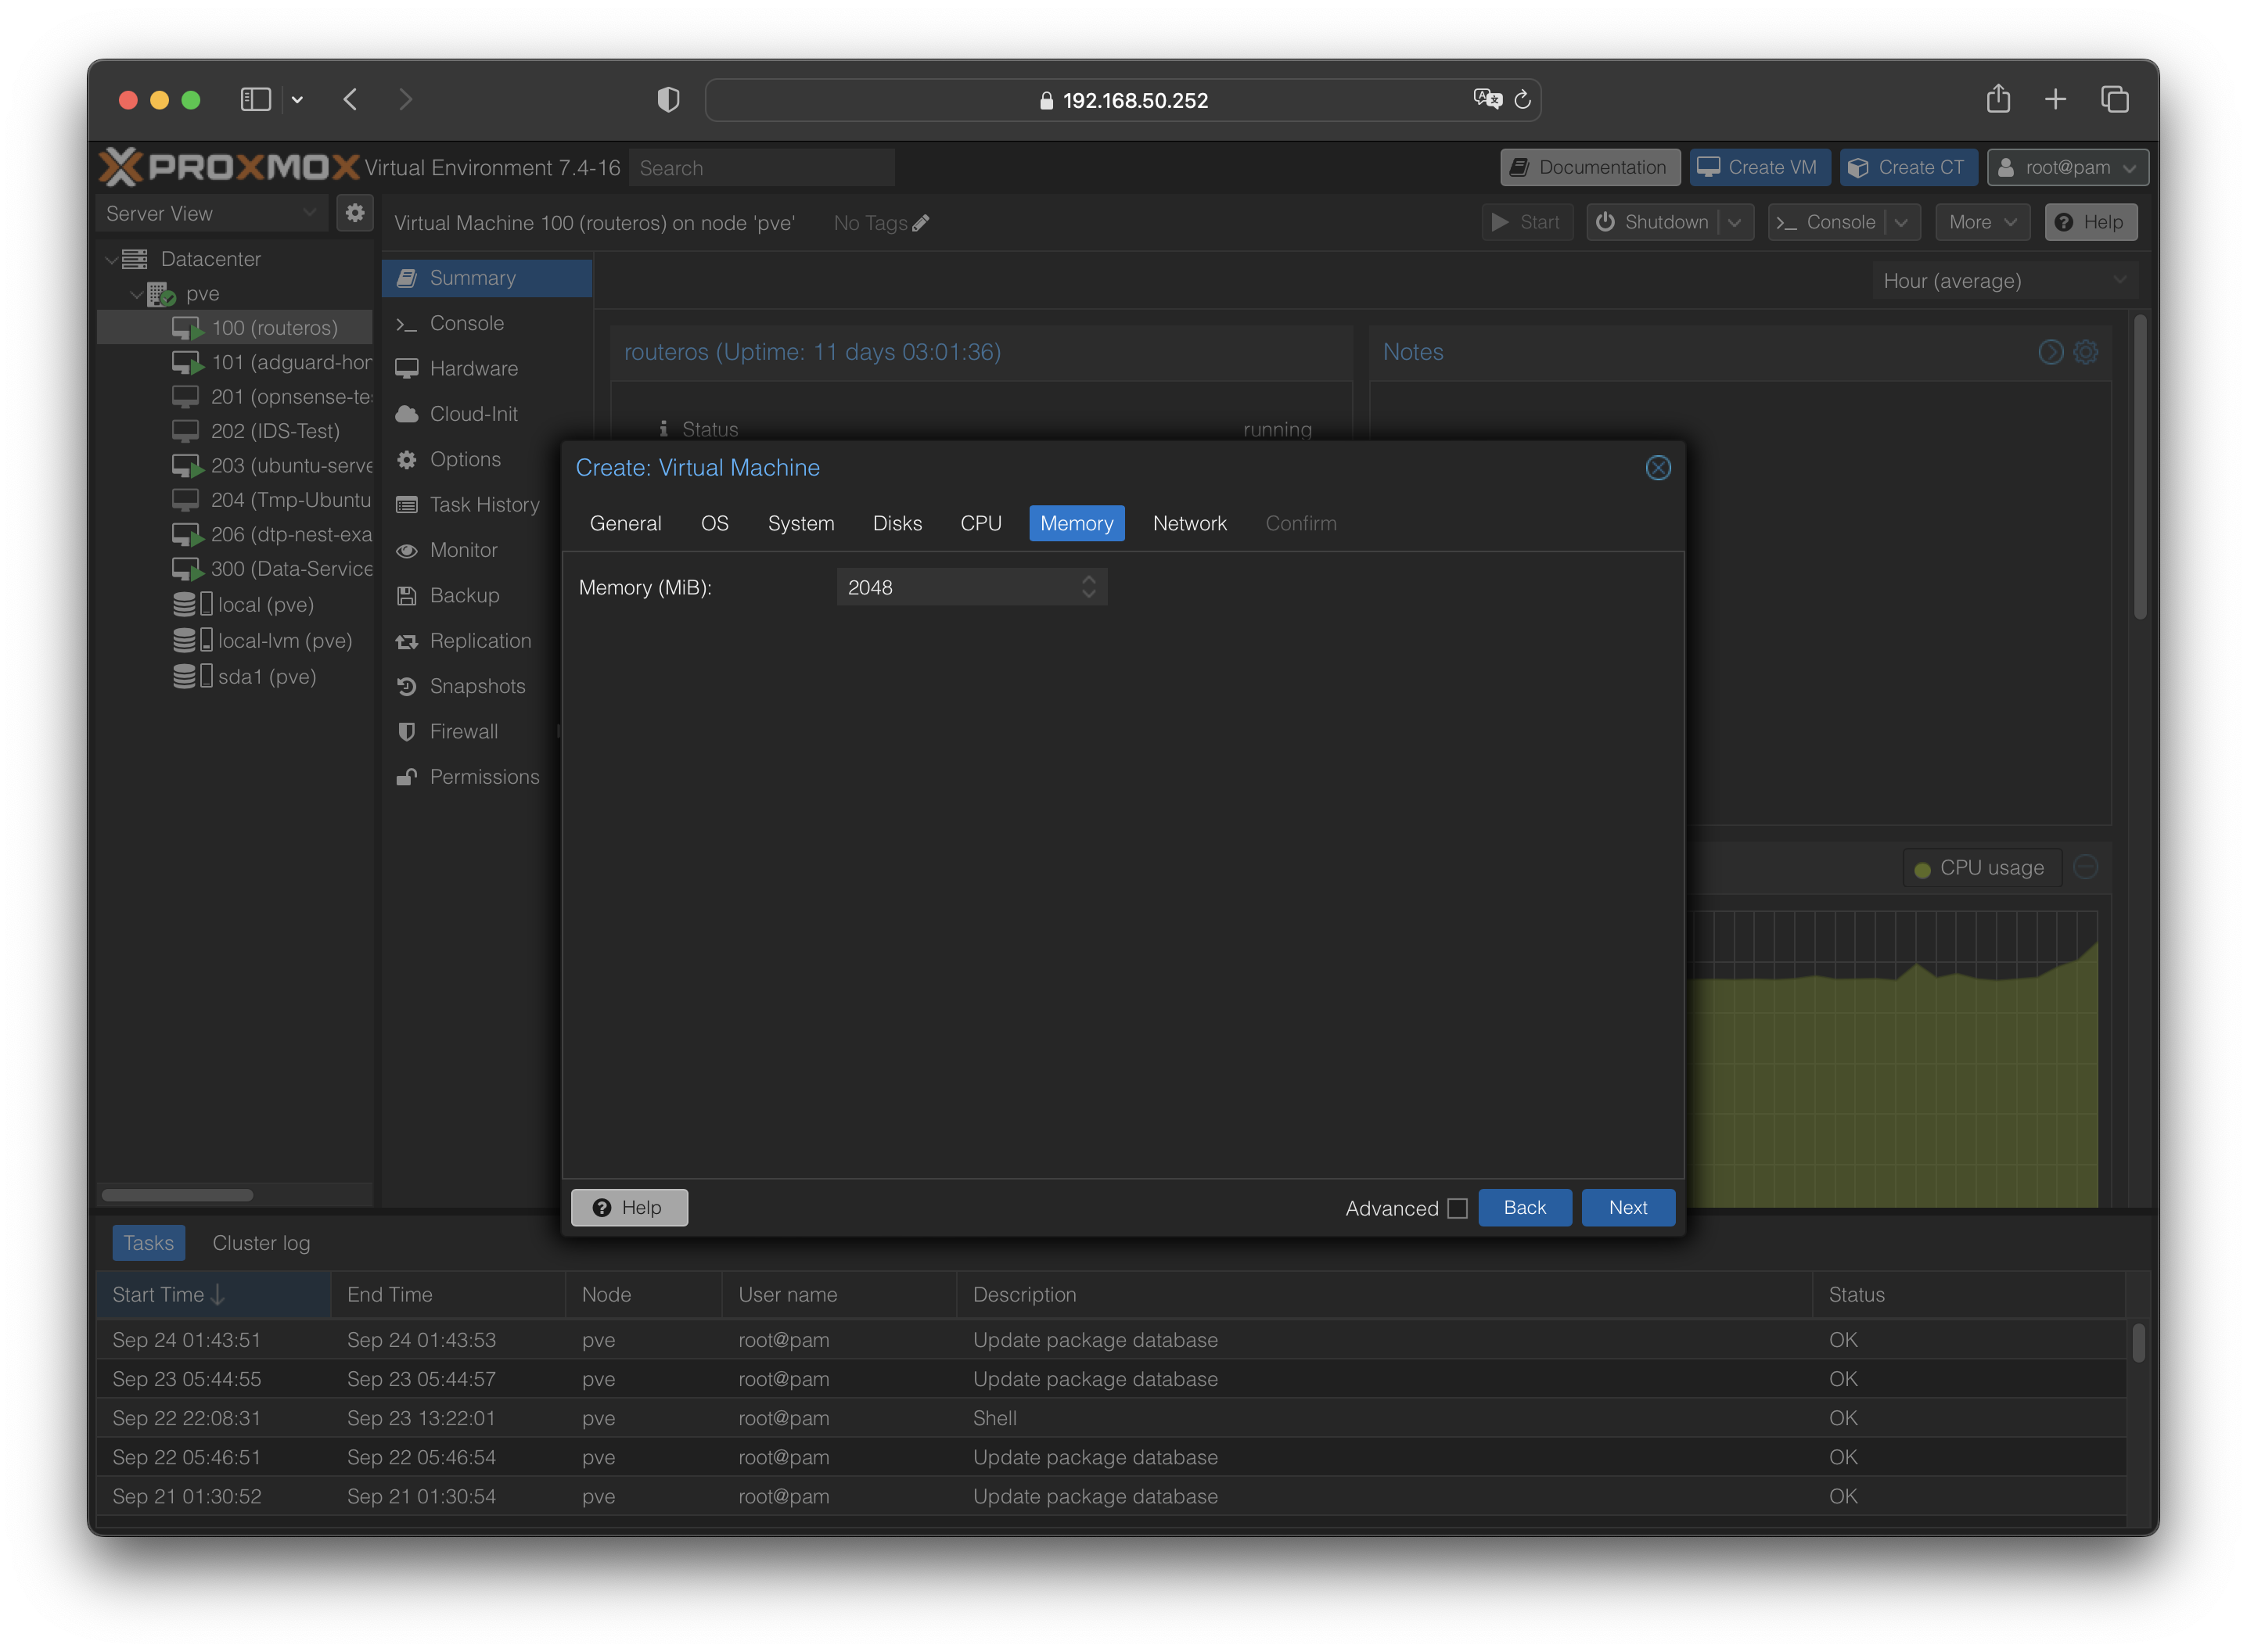Click the Safari privacy shield icon
The width and height of the screenshot is (2247, 1652).
click(x=668, y=100)
